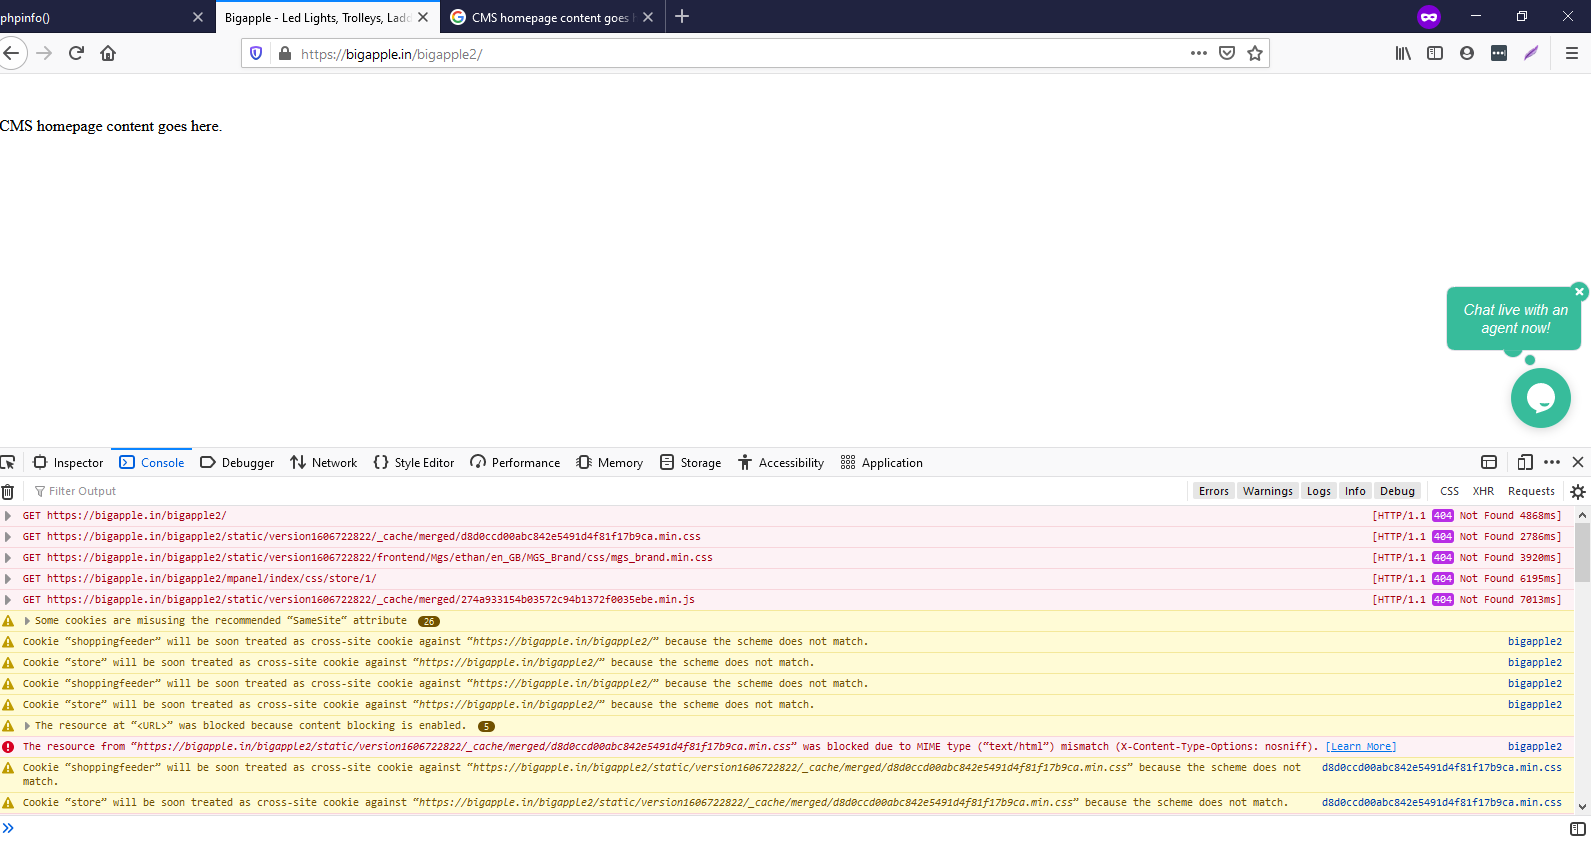The image size is (1591, 857).
Task: Click the Learn More link
Action: tap(1361, 747)
